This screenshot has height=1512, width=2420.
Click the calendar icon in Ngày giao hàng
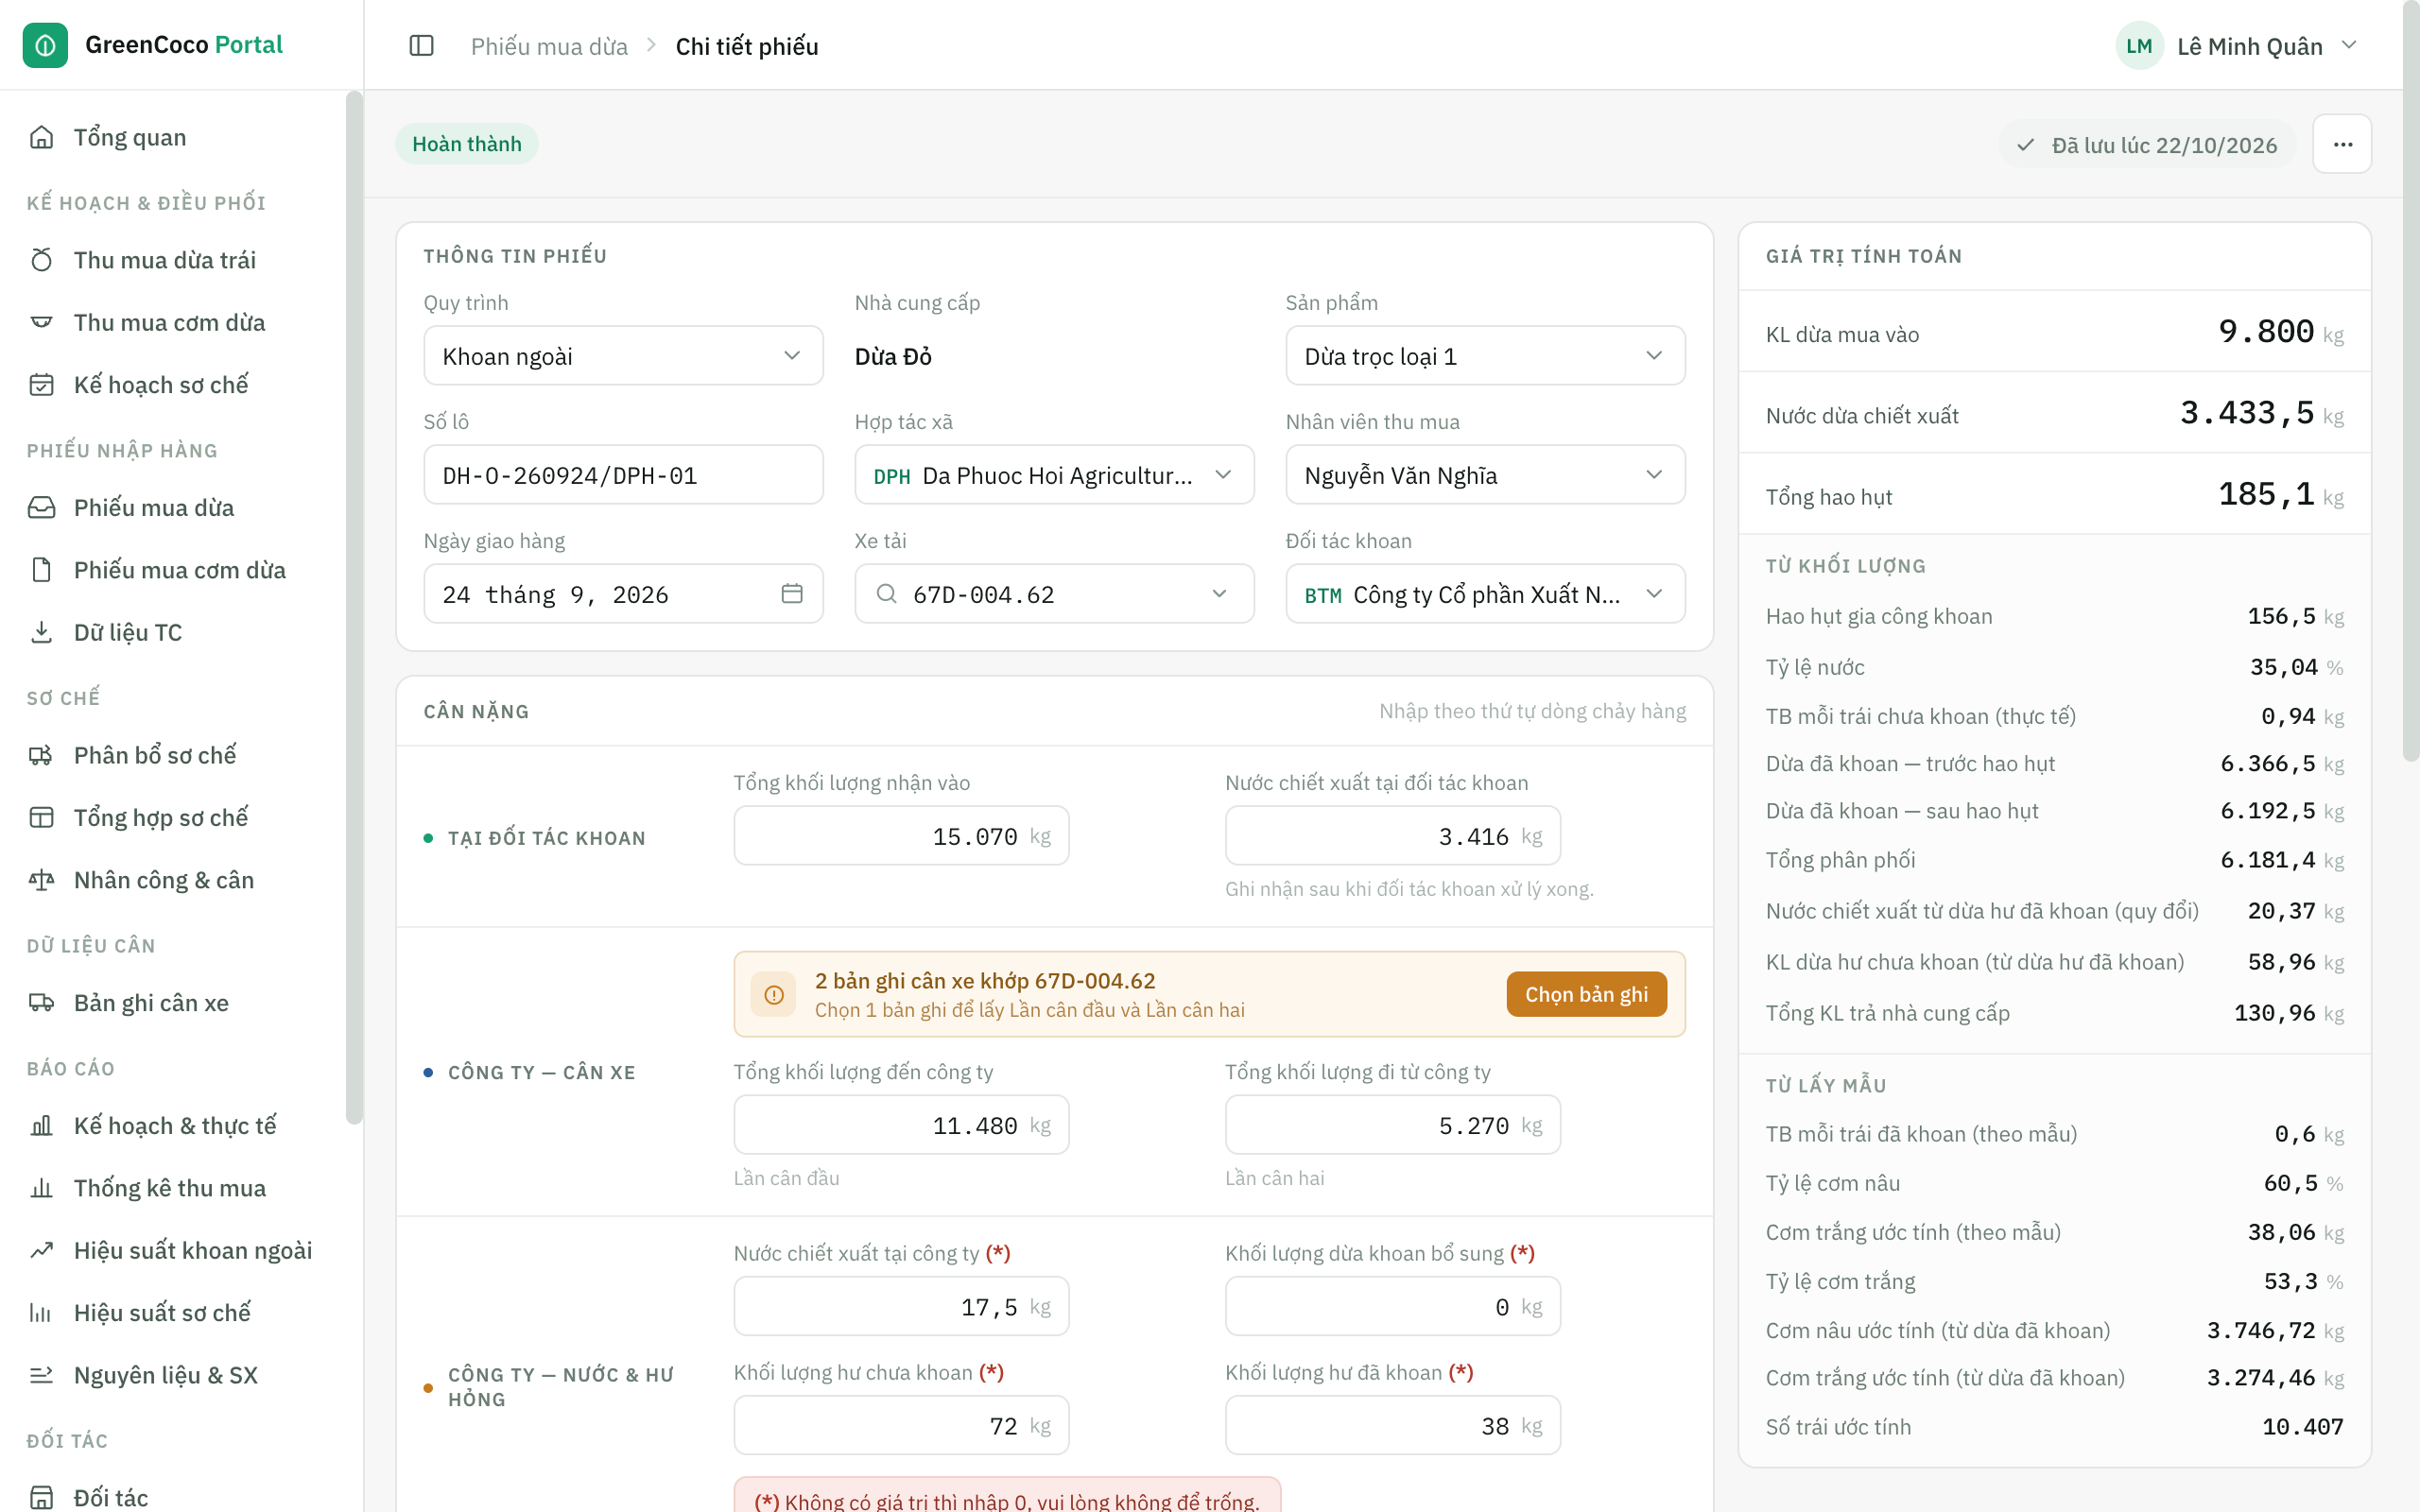[x=792, y=594]
